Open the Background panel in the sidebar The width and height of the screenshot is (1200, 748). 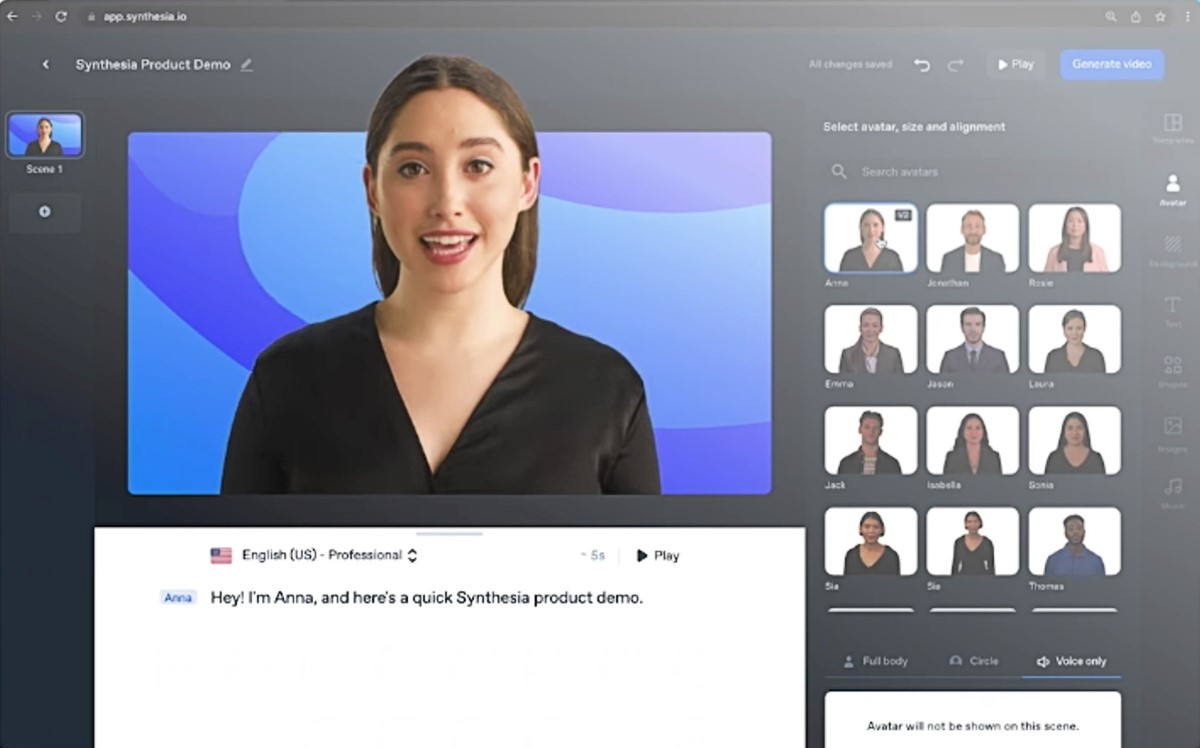(1172, 250)
